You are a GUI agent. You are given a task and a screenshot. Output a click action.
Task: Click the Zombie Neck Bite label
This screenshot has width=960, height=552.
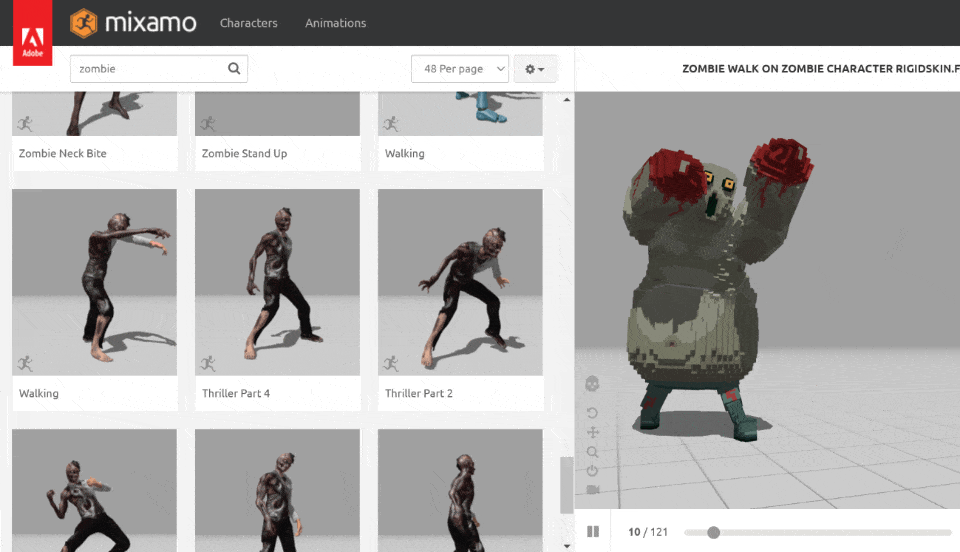62,154
